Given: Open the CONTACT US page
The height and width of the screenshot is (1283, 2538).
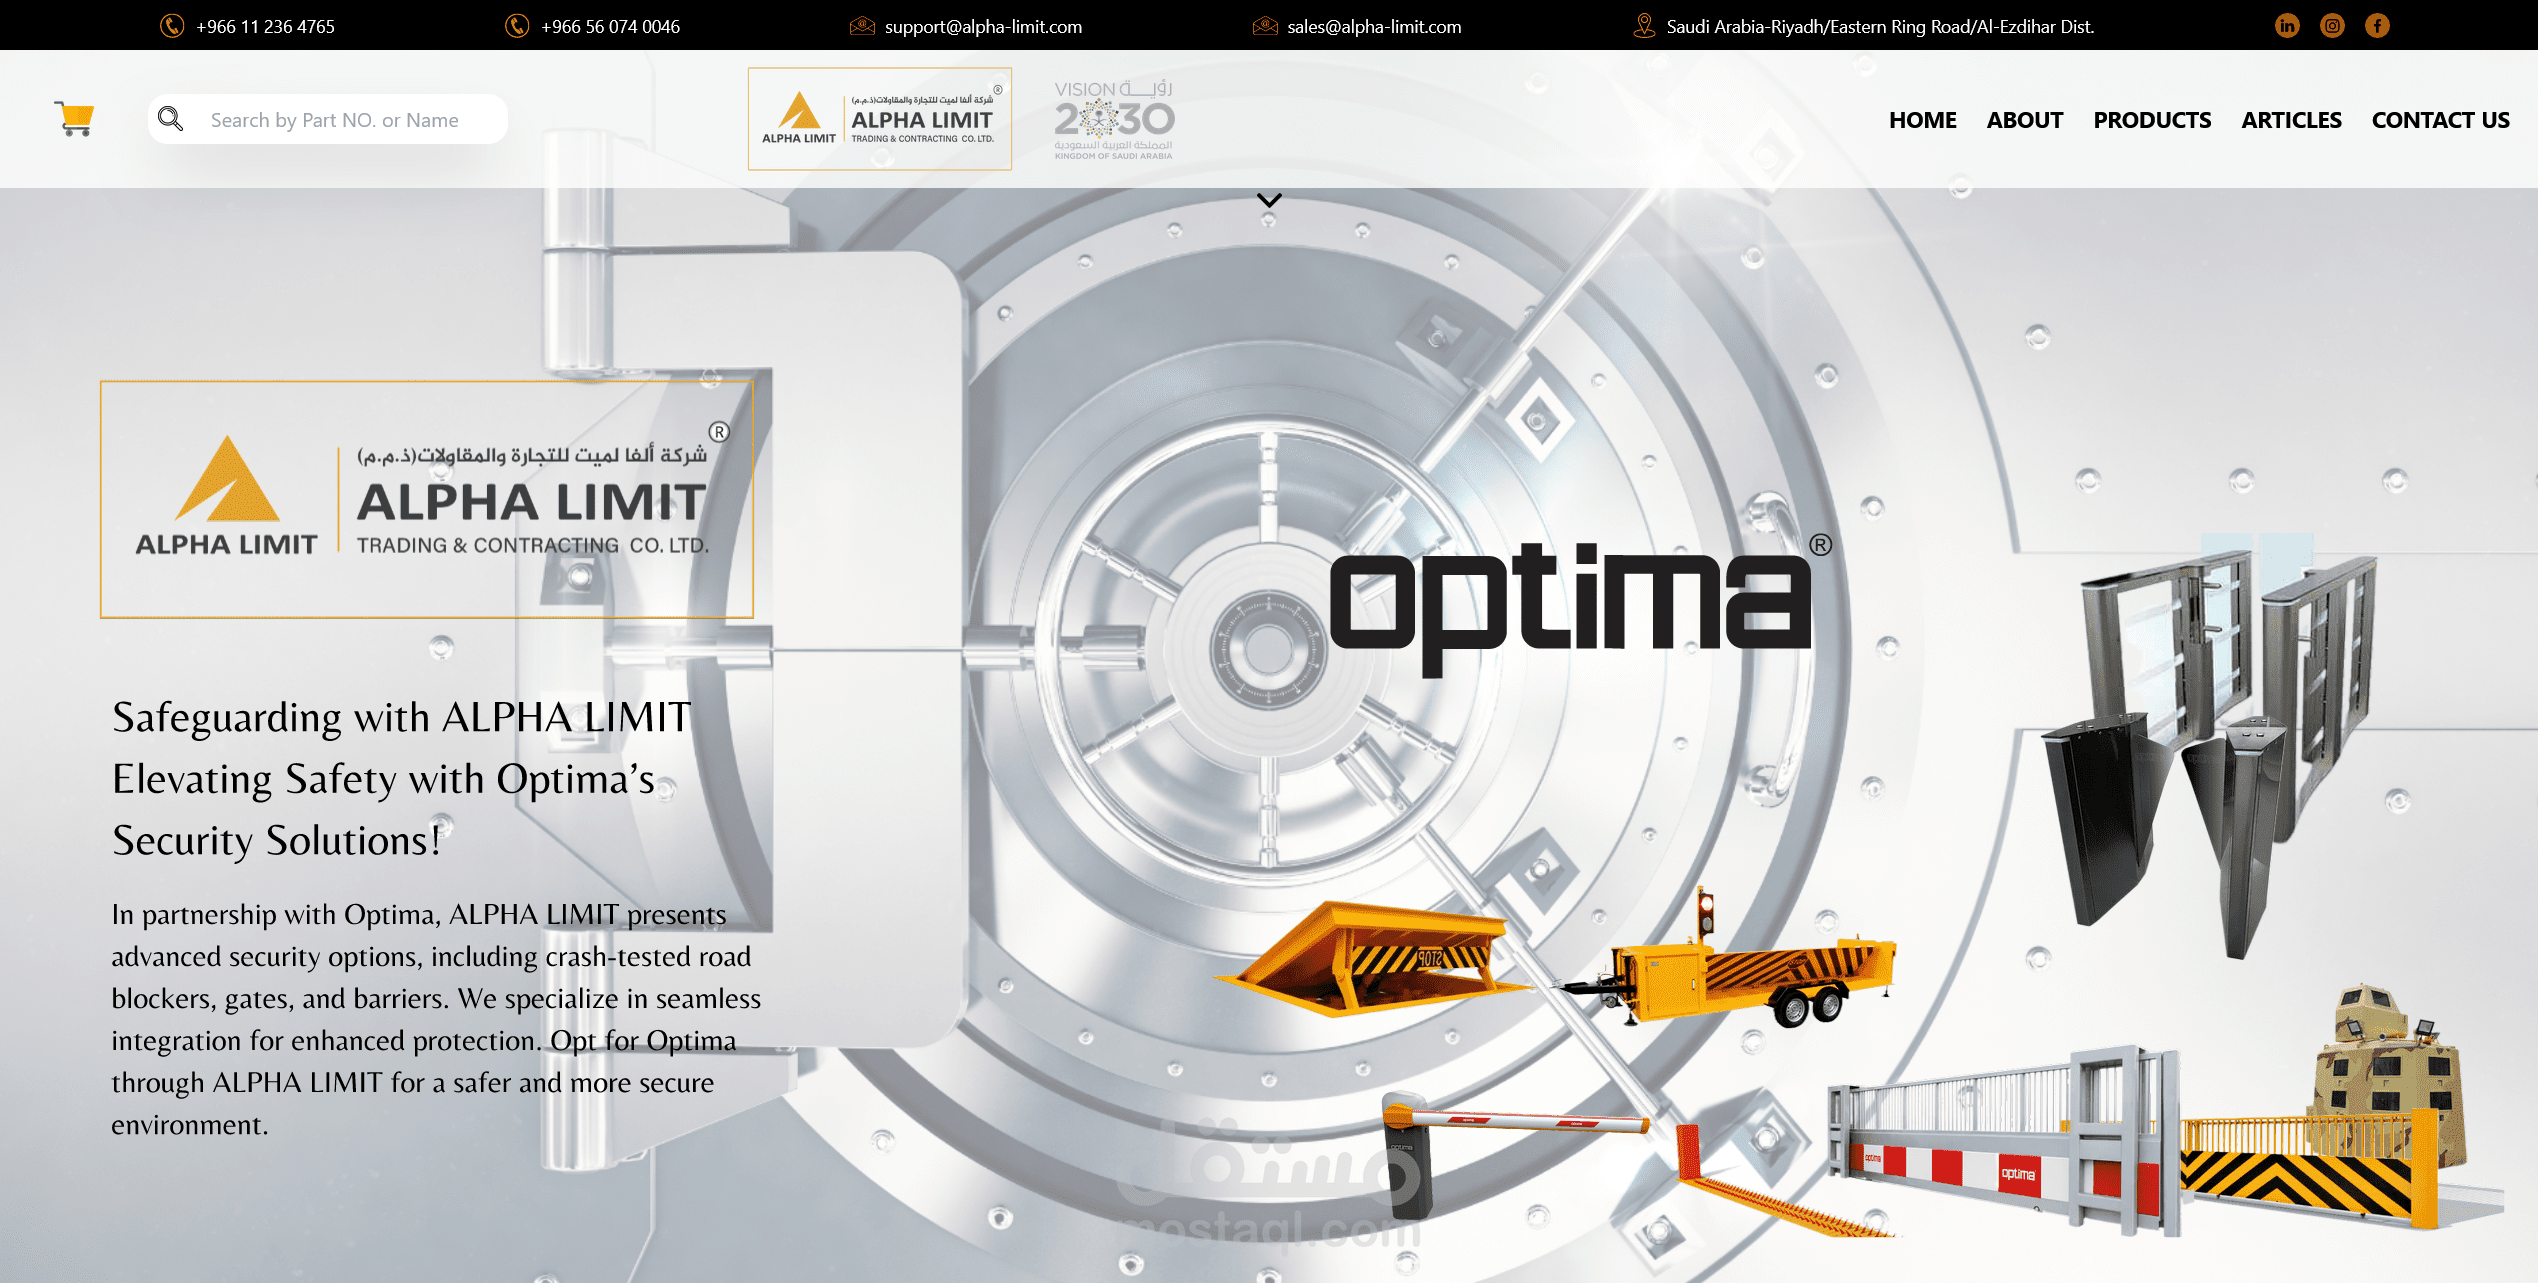Looking at the screenshot, I should [2440, 120].
